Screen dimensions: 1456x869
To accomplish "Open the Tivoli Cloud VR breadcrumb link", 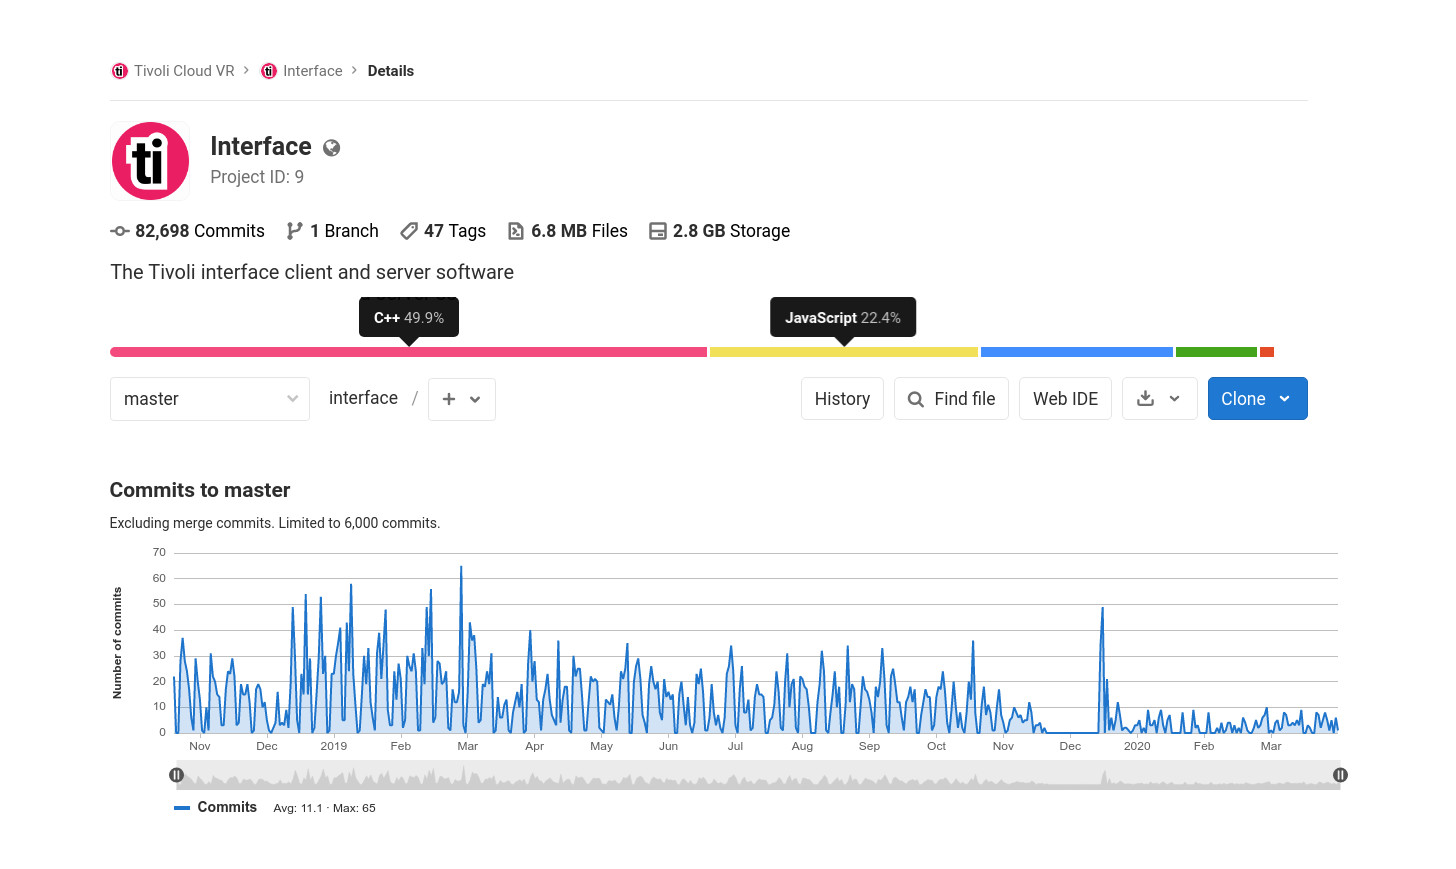I will tap(184, 71).
